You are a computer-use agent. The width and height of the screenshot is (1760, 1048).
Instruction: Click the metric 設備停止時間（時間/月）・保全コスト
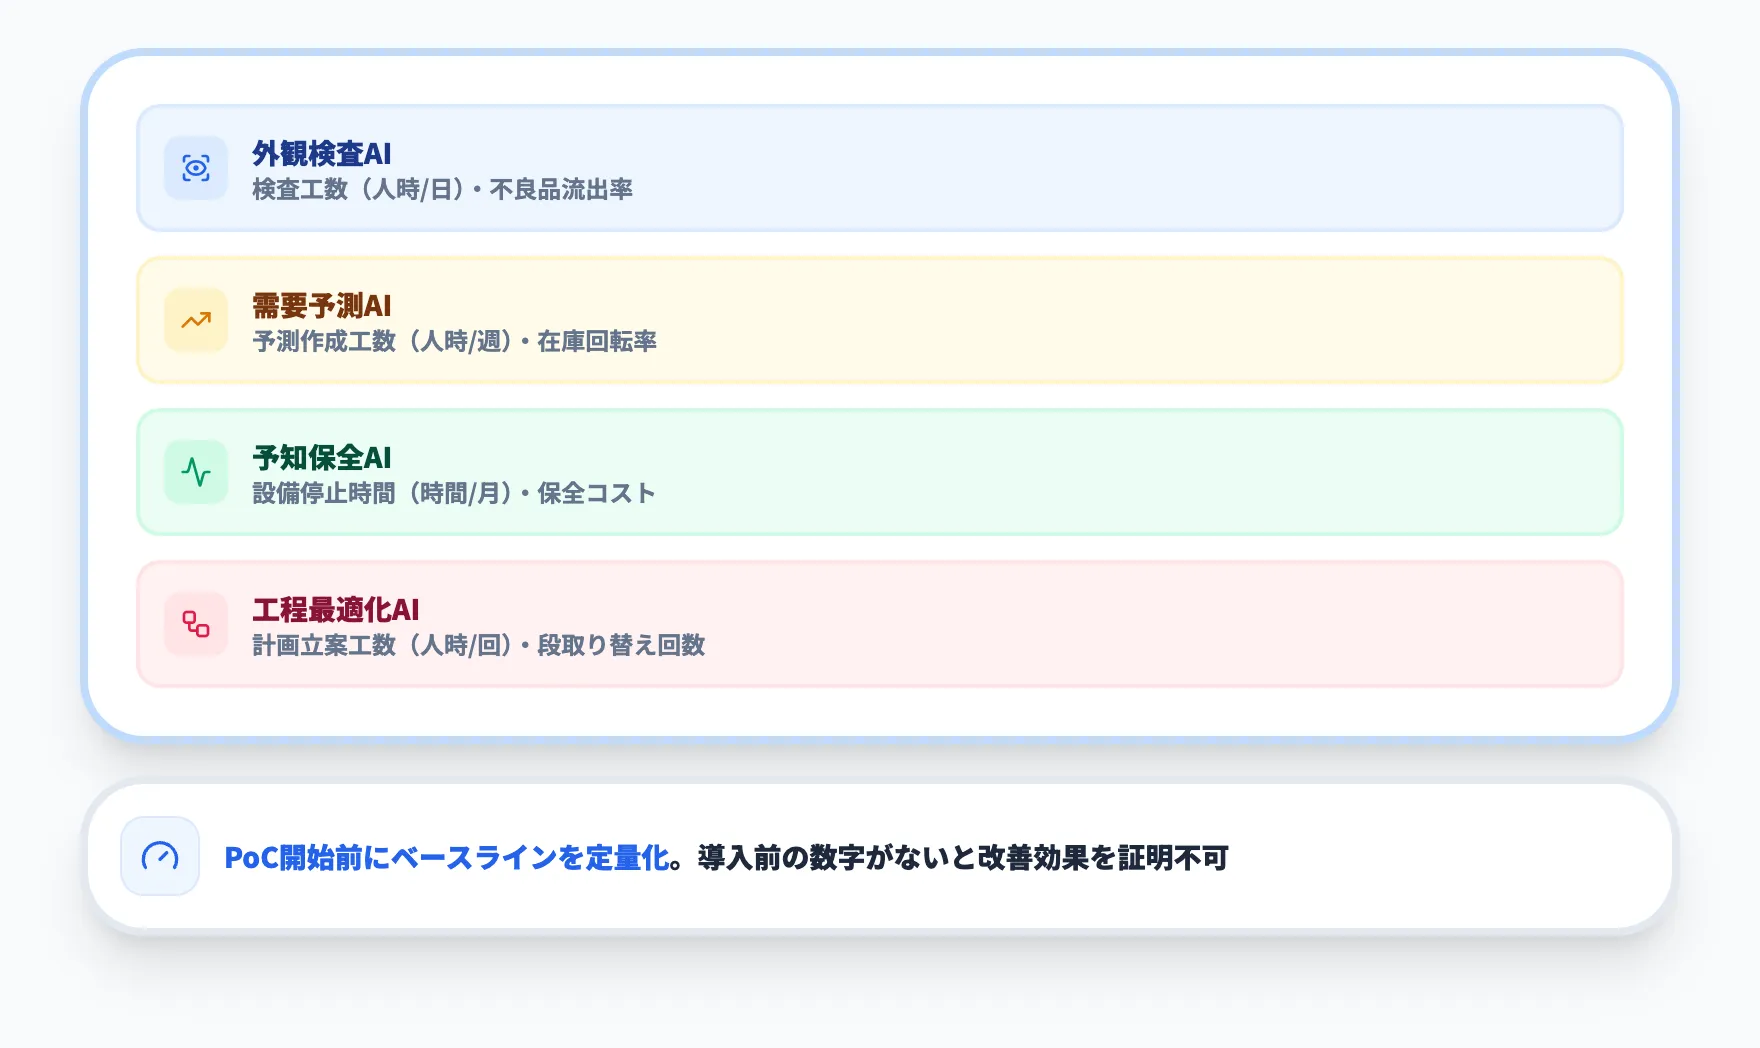coord(454,492)
